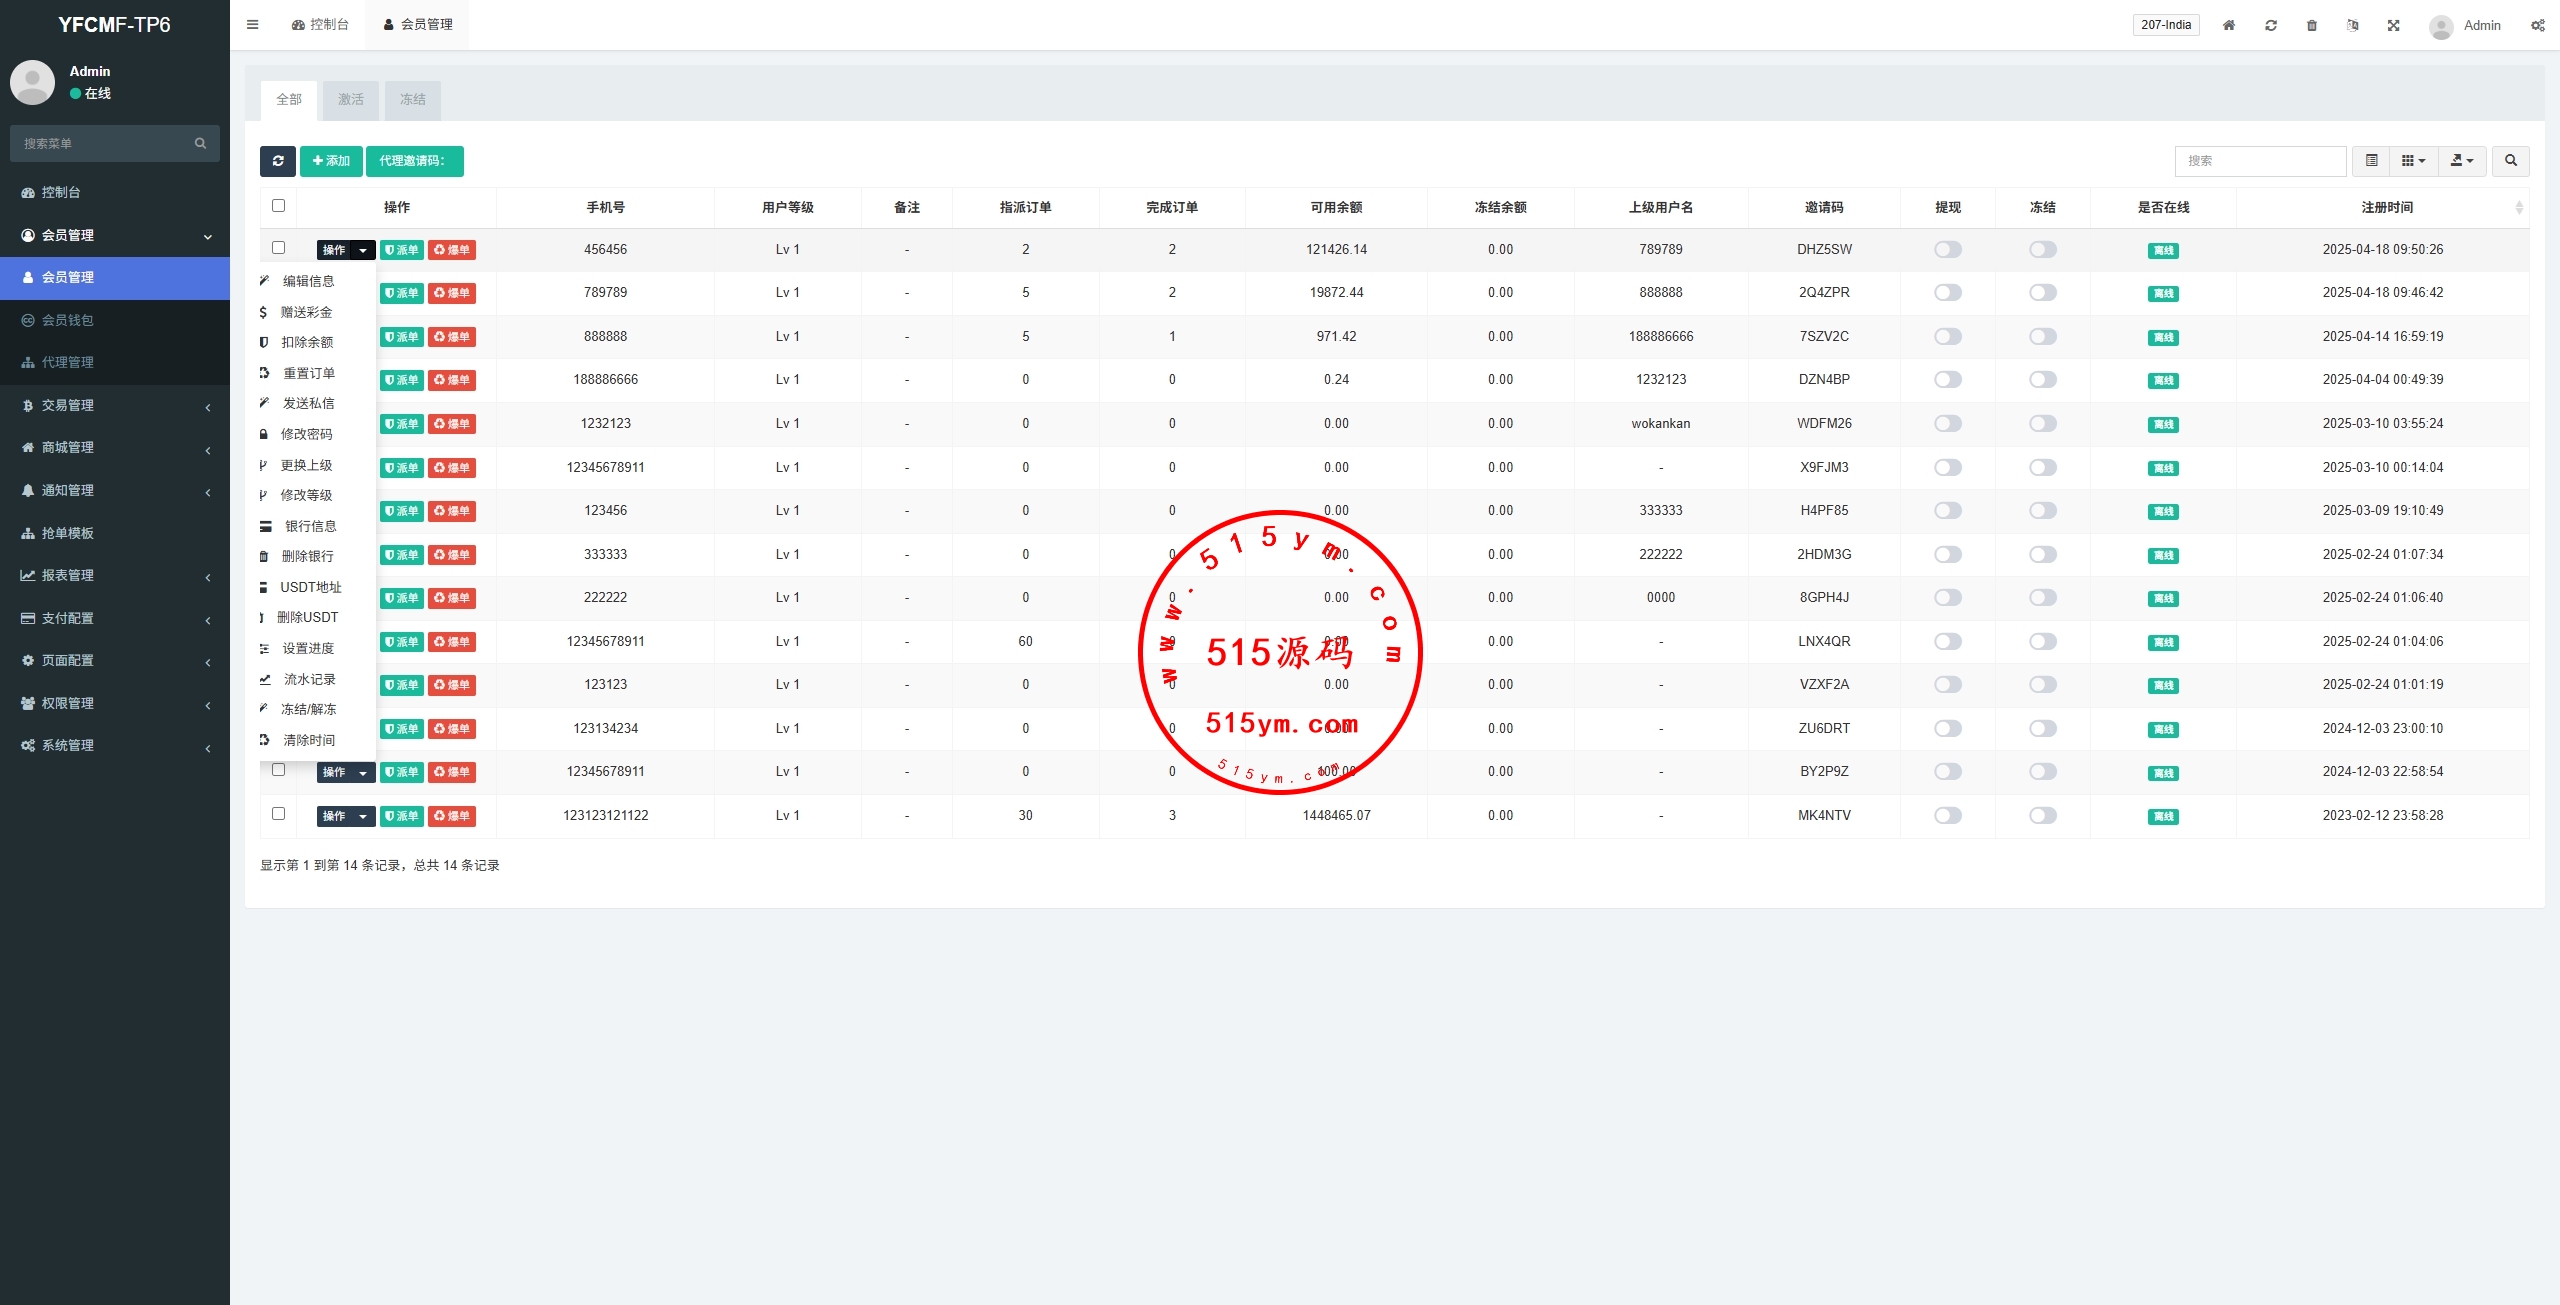The width and height of the screenshot is (2560, 1305).
Task: Select 修改密码 in the operations menu
Action: 306,434
